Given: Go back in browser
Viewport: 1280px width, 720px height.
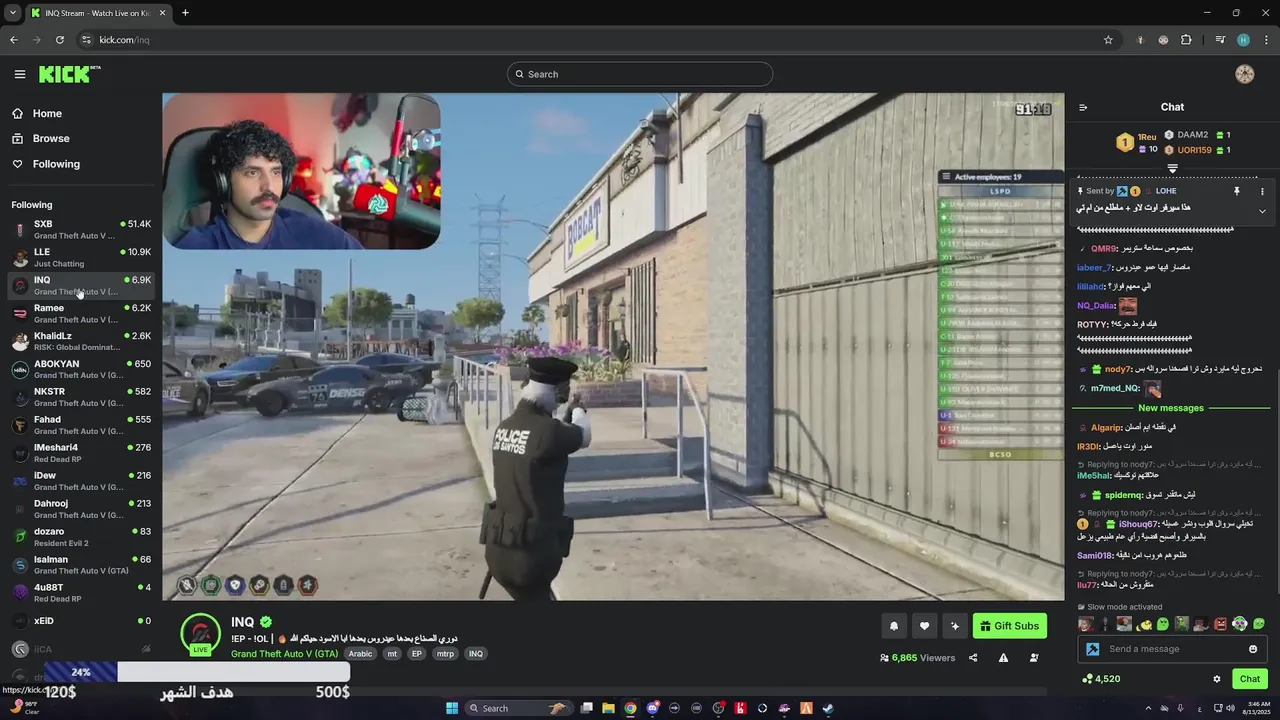Looking at the screenshot, I should tap(14, 40).
